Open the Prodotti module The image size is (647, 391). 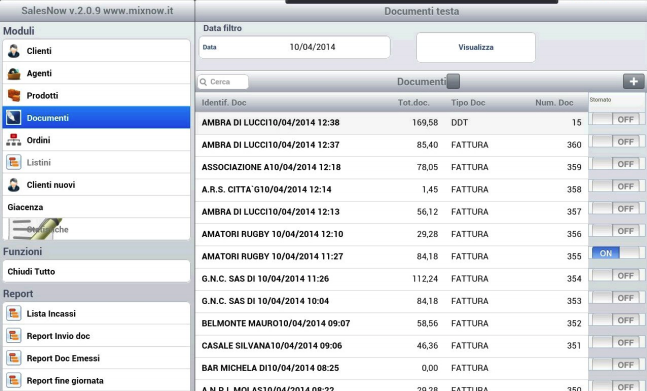click(x=96, y=95)
